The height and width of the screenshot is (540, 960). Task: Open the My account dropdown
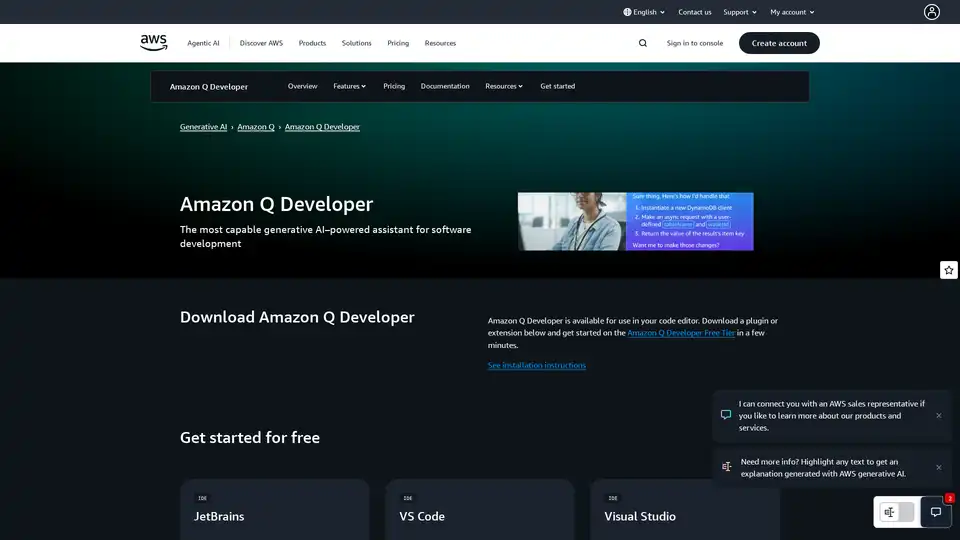(792, 12)
